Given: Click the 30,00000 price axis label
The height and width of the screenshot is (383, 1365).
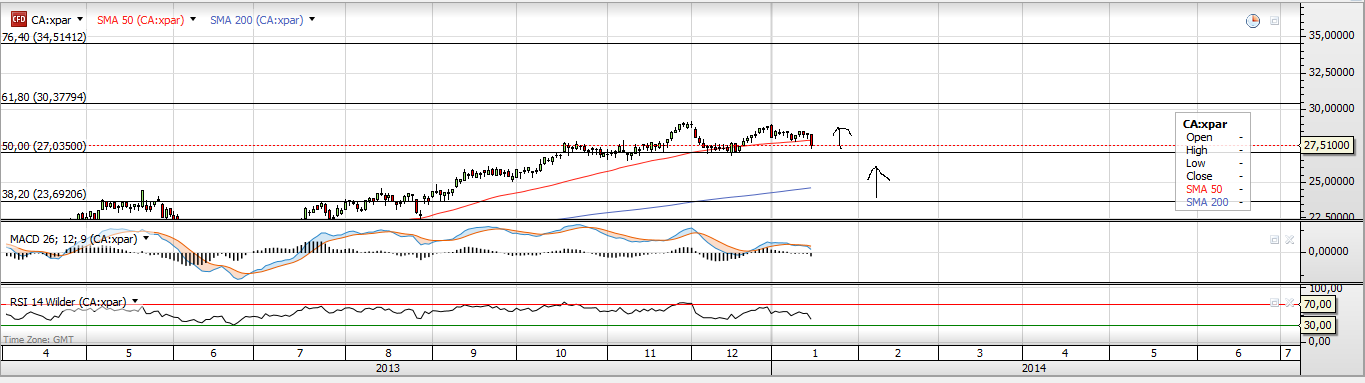Looking at the screenshot, I should [x=1331, y=108].
